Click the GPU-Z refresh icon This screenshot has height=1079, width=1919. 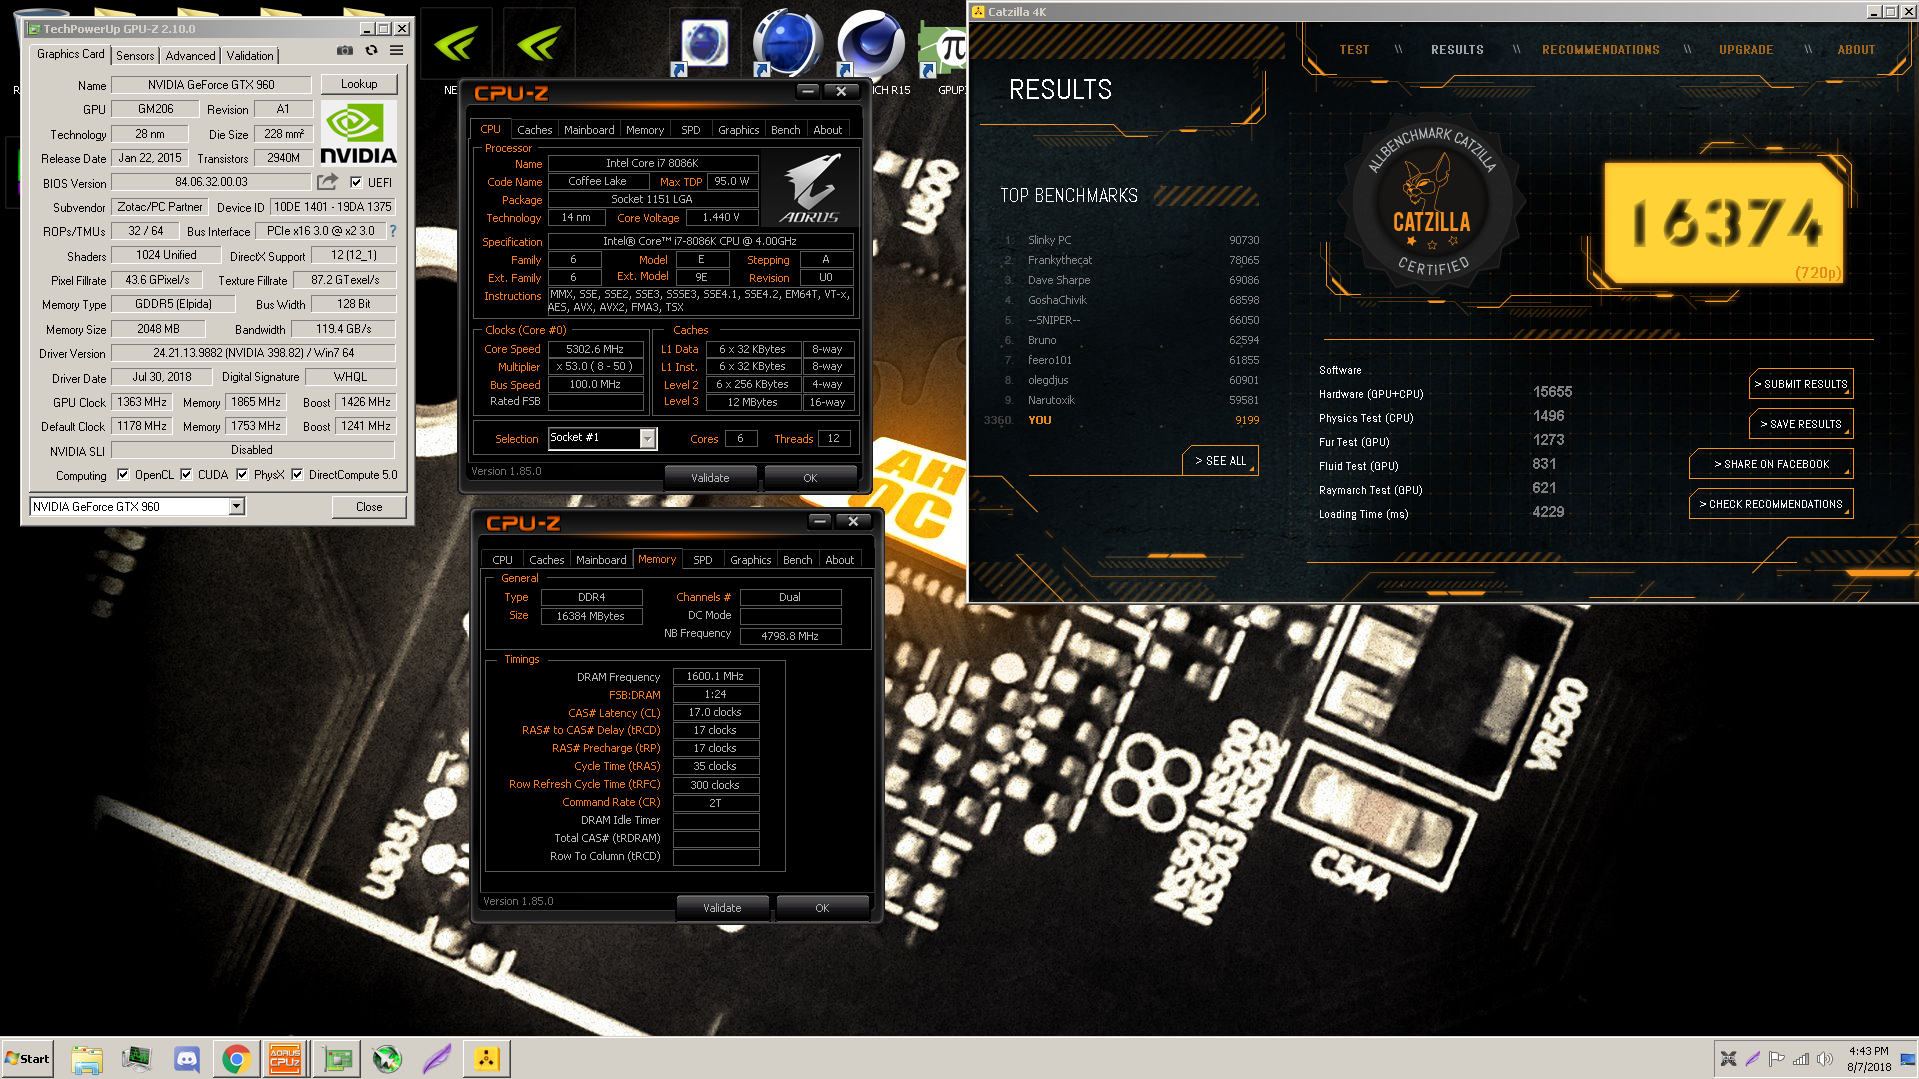pyautogui.click(x=371, y=50)
